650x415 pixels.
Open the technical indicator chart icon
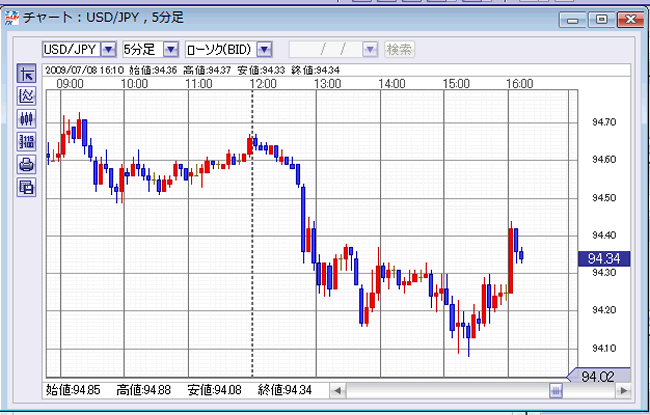click(x=27, y=96)
